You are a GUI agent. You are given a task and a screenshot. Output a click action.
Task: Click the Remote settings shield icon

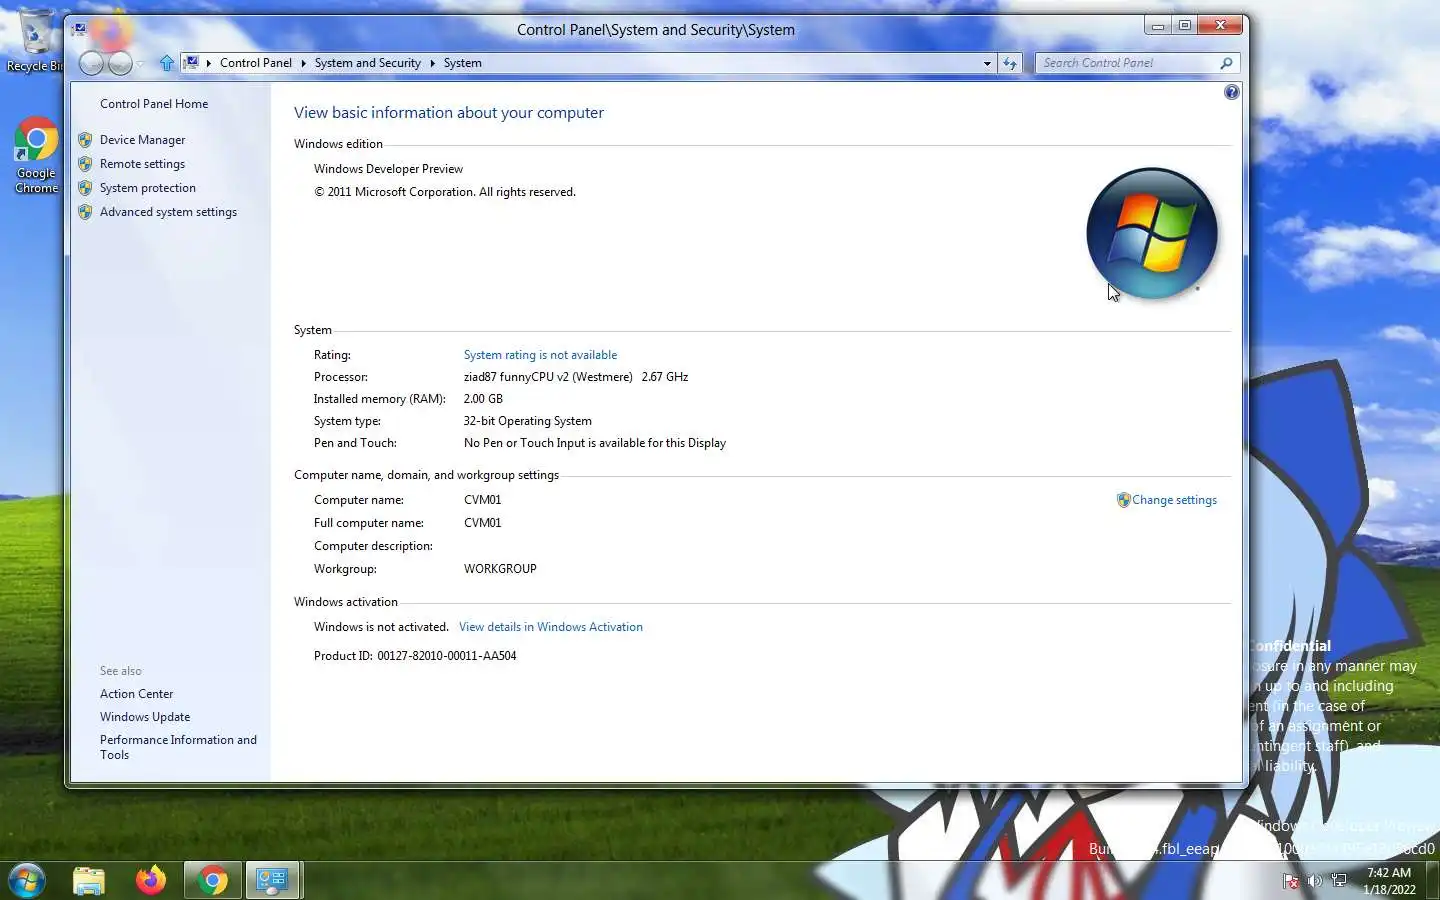pyautogui.click(x=85, y=164)
